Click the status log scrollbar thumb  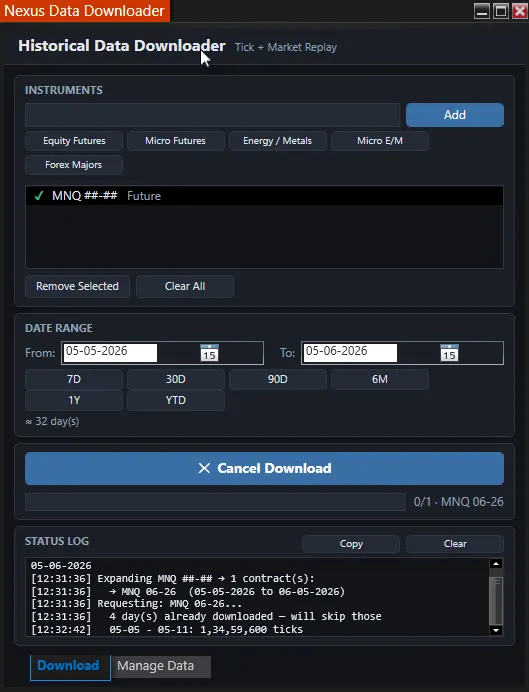click(x=496, y=600)
